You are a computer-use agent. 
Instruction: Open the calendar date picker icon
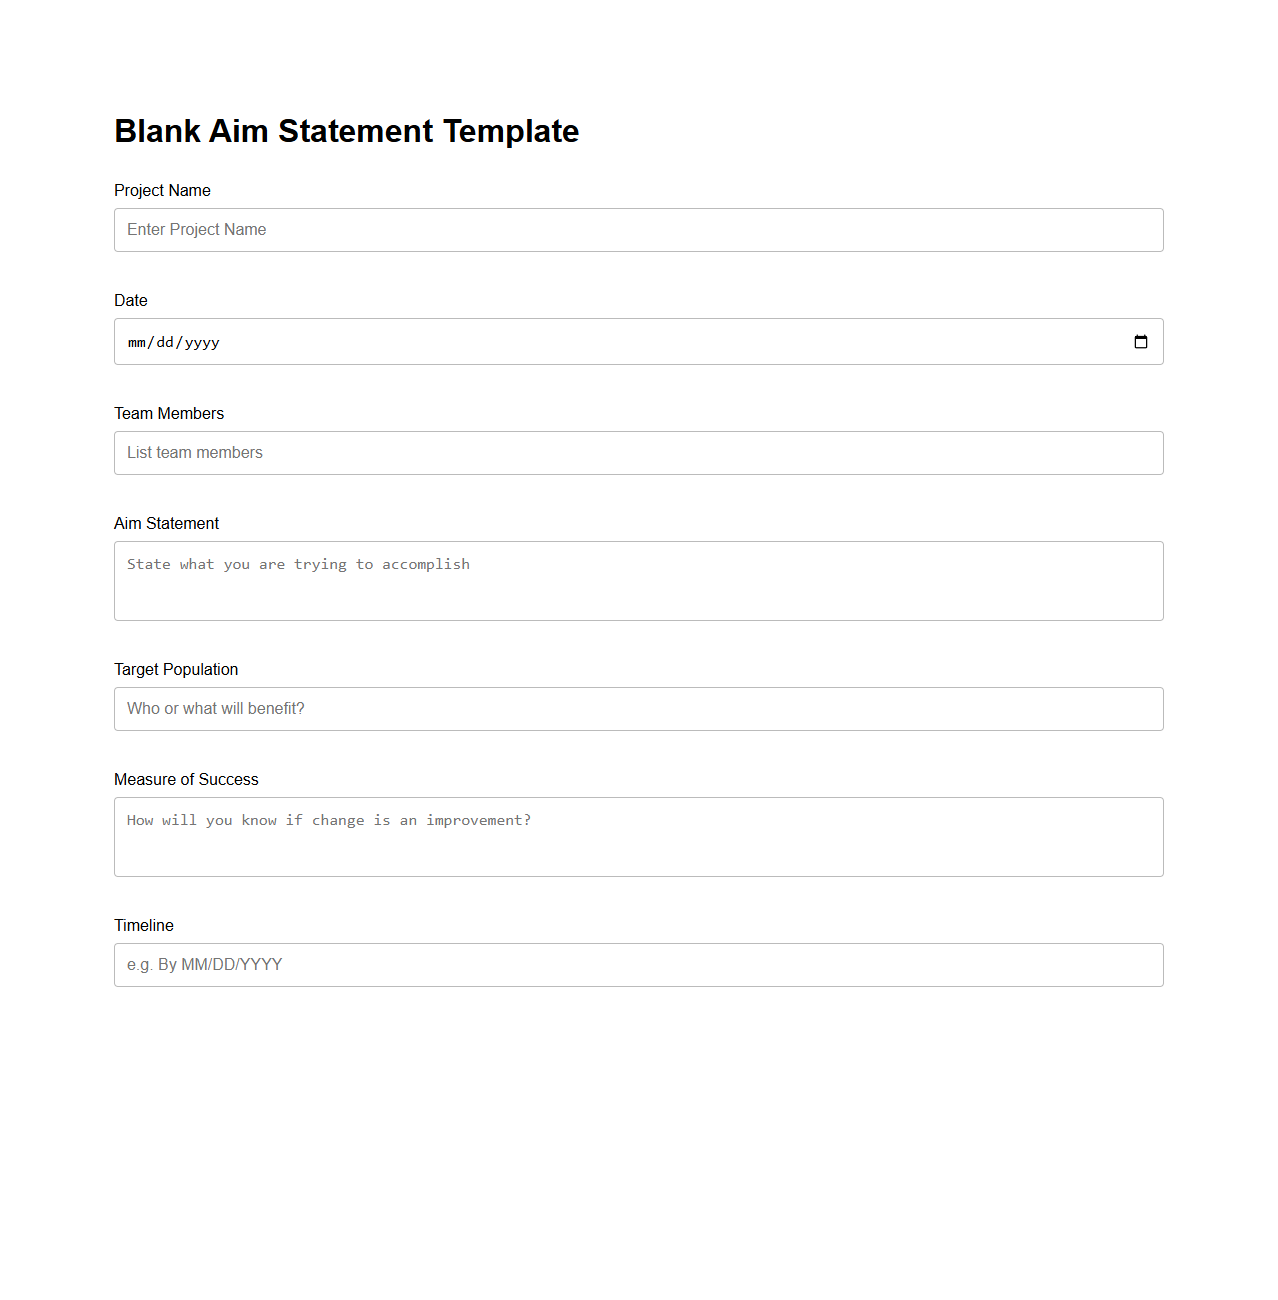click(1141, 341)
